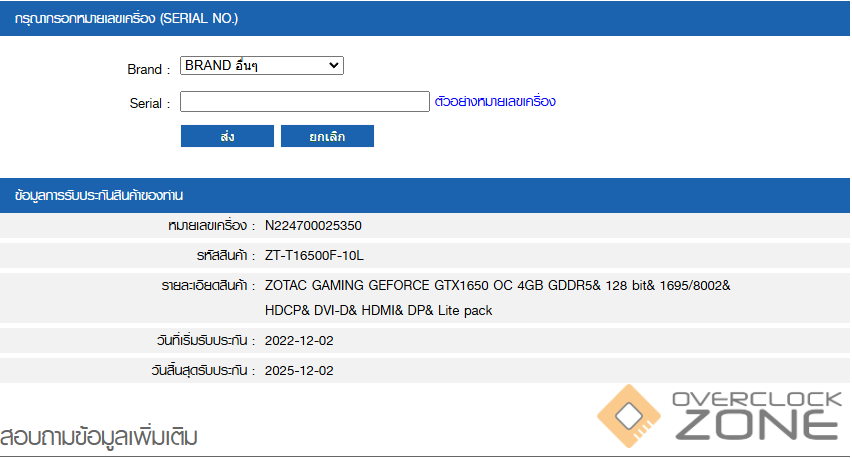Click into the Serial number input field
The image size is (852, 458).
pos(305,102)
